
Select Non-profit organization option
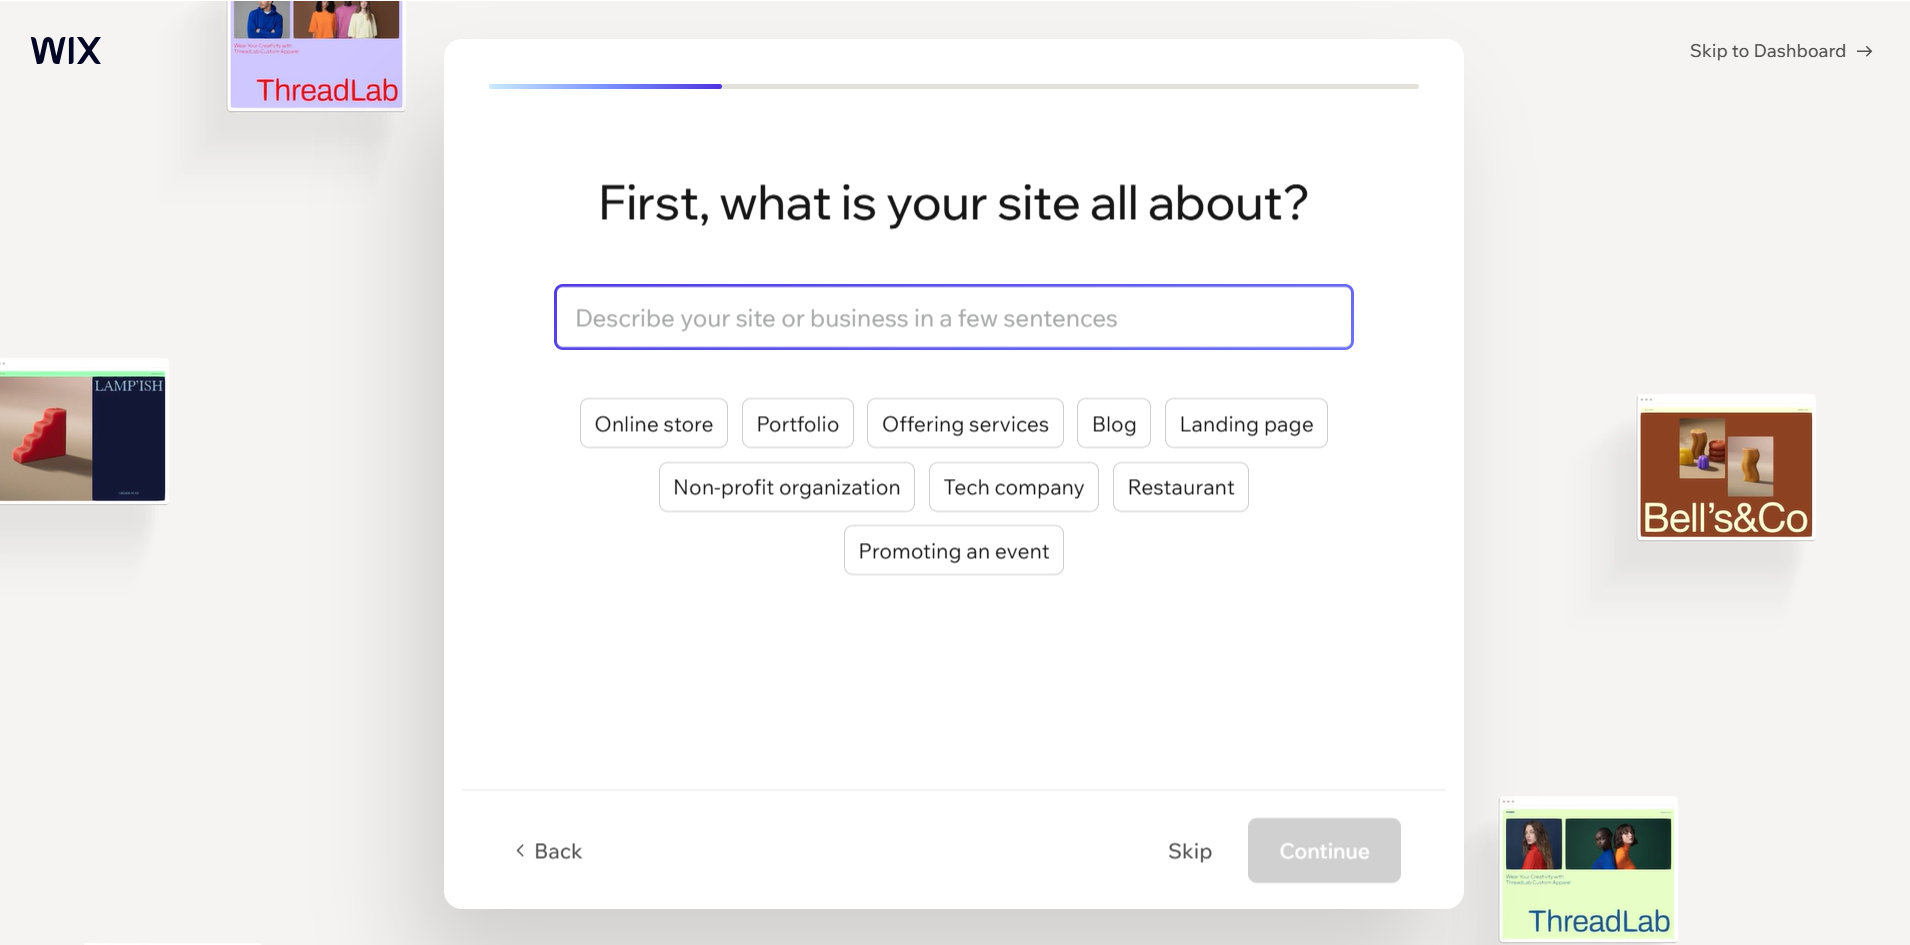tap(787, 487)
